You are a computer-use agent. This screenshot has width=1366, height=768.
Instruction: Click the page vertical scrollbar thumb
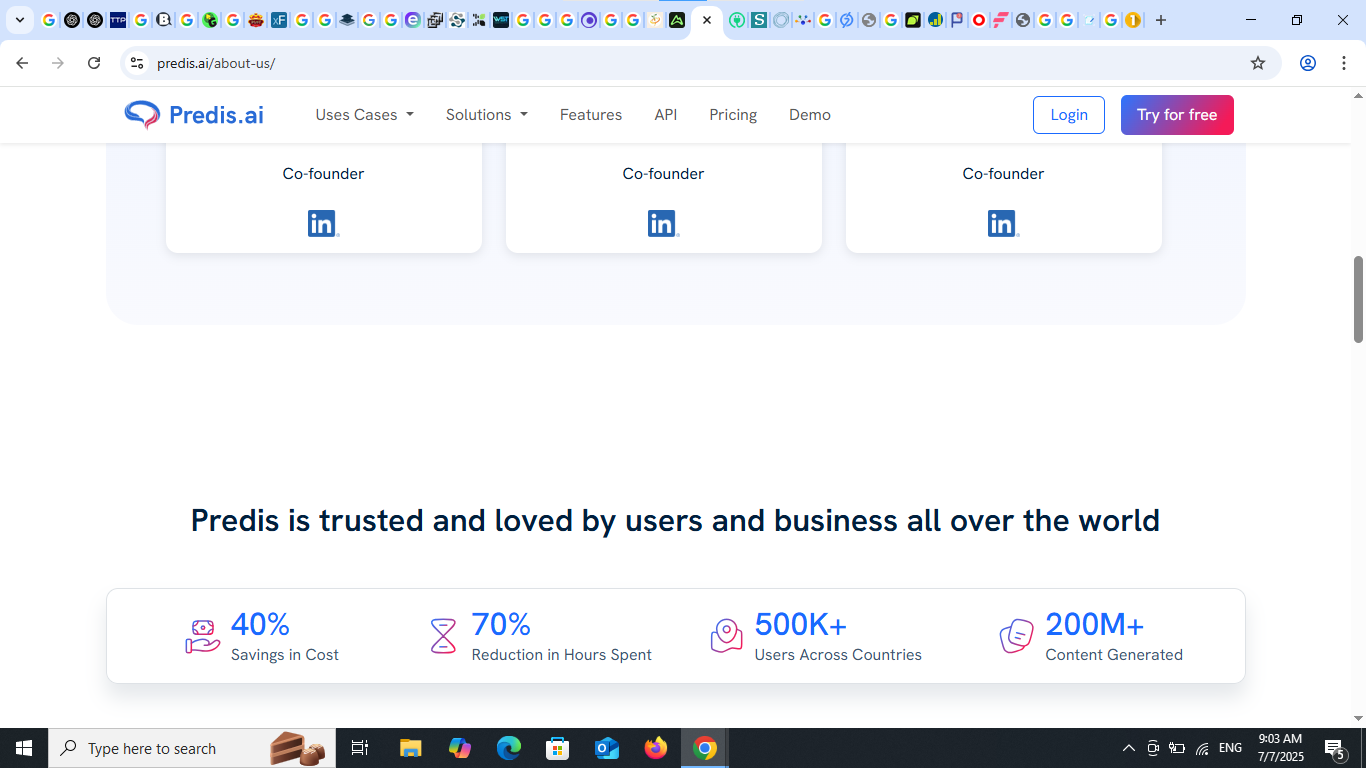pos(1358,300)
